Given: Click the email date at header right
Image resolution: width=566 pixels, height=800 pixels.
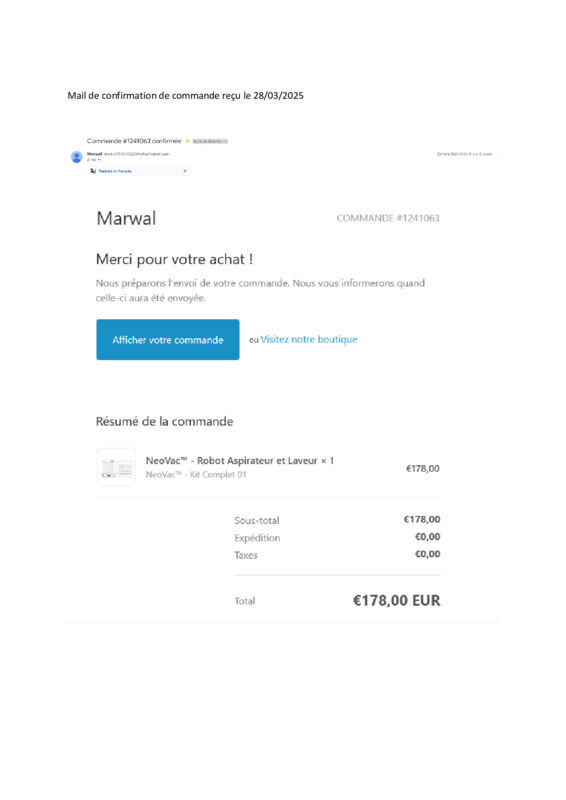Looking at the screenshot, I should pyautogui.click(x=464, y=154).
